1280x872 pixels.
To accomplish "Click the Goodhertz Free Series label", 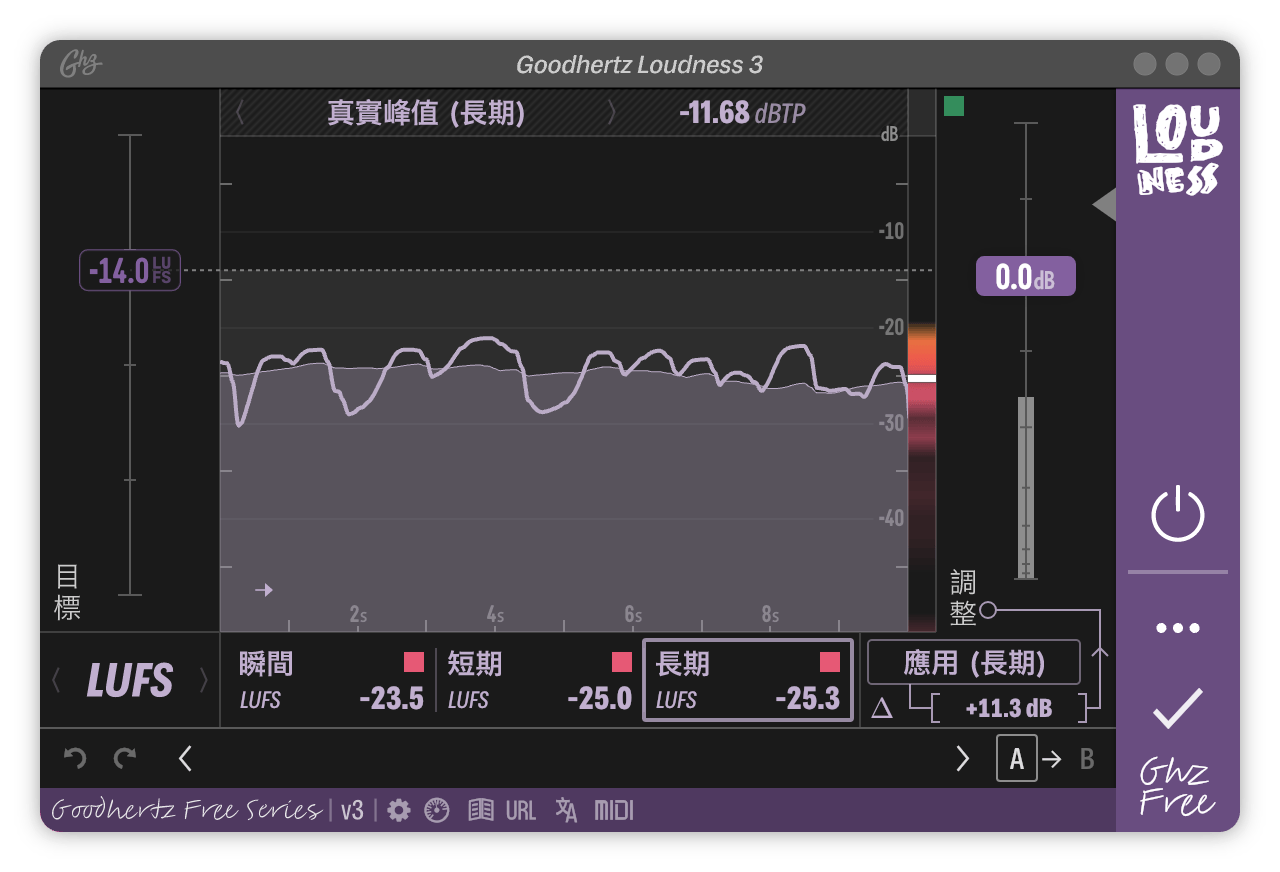I will [186, 810].
